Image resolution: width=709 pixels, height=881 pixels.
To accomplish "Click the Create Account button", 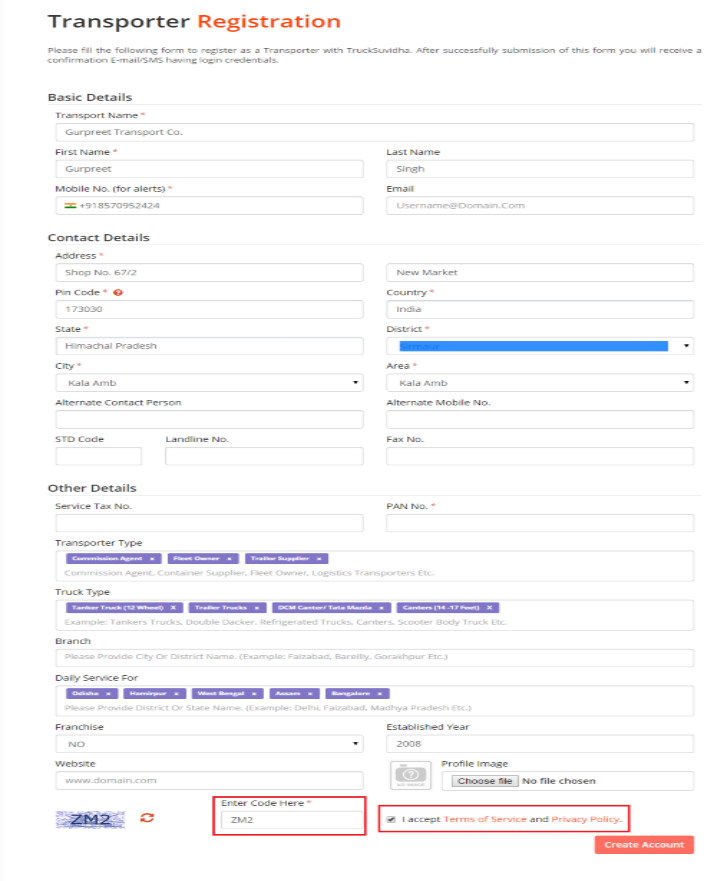I will tap(644, 845).
